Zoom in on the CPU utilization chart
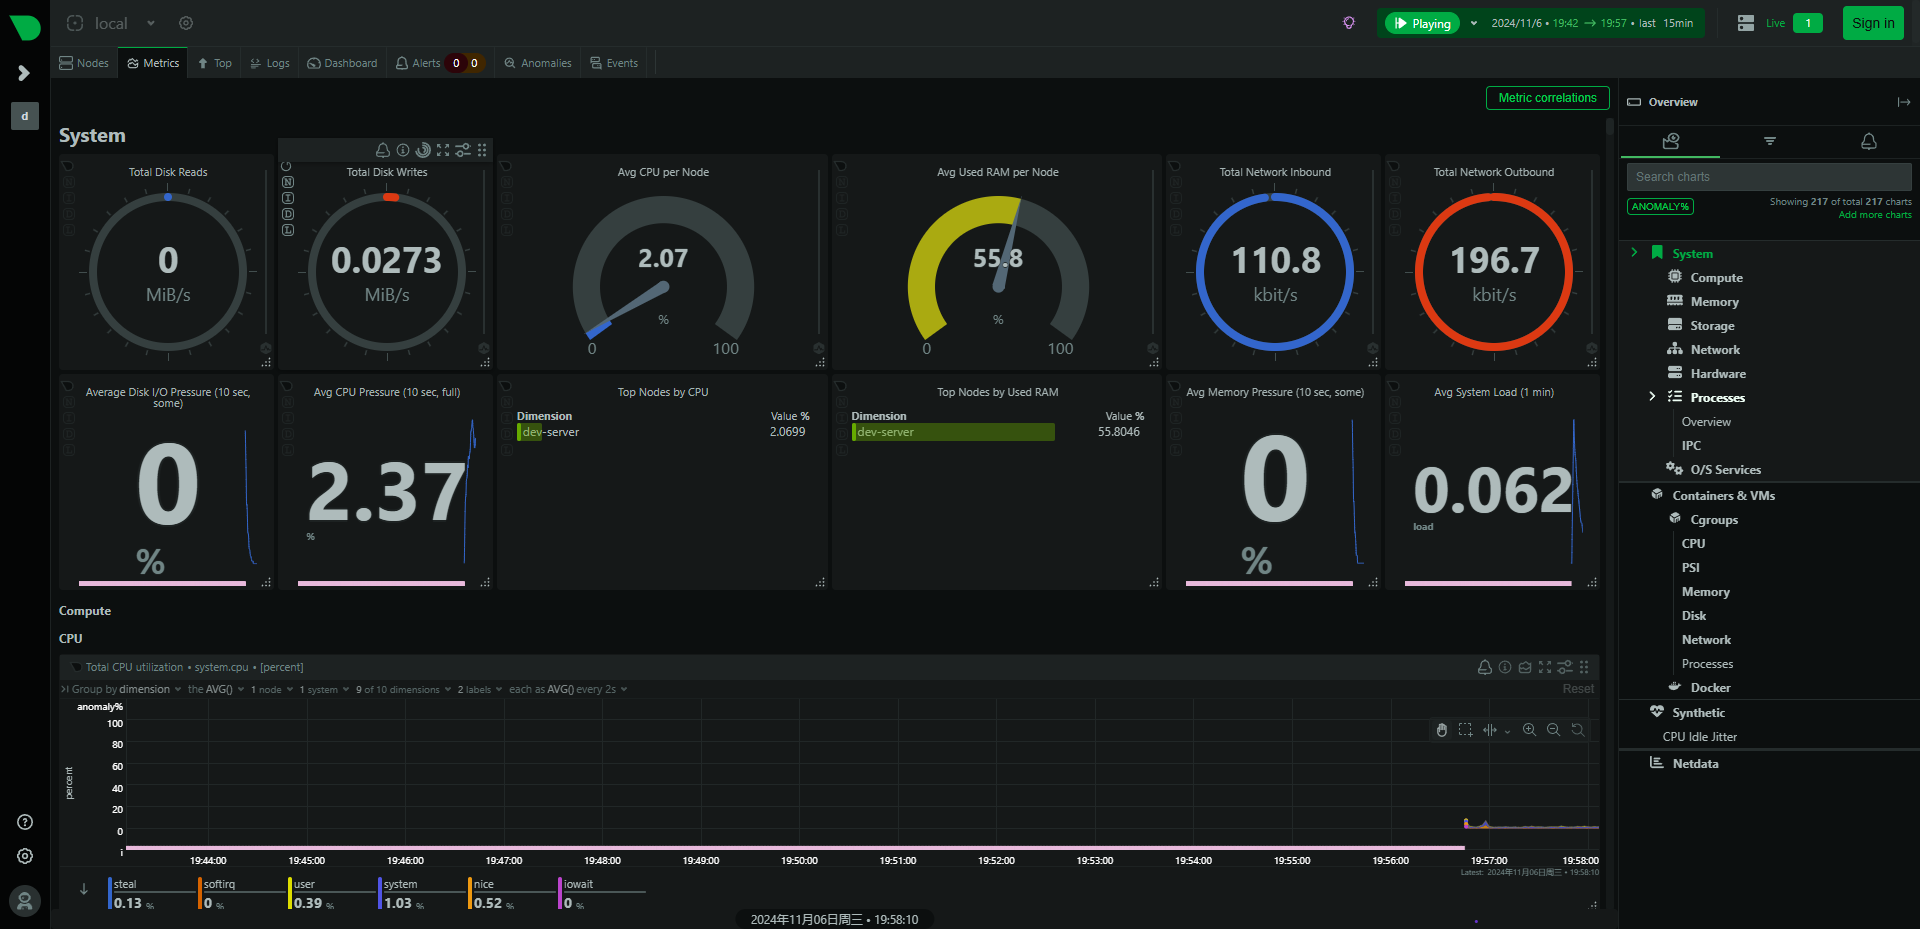 [x=1529, y=730]
